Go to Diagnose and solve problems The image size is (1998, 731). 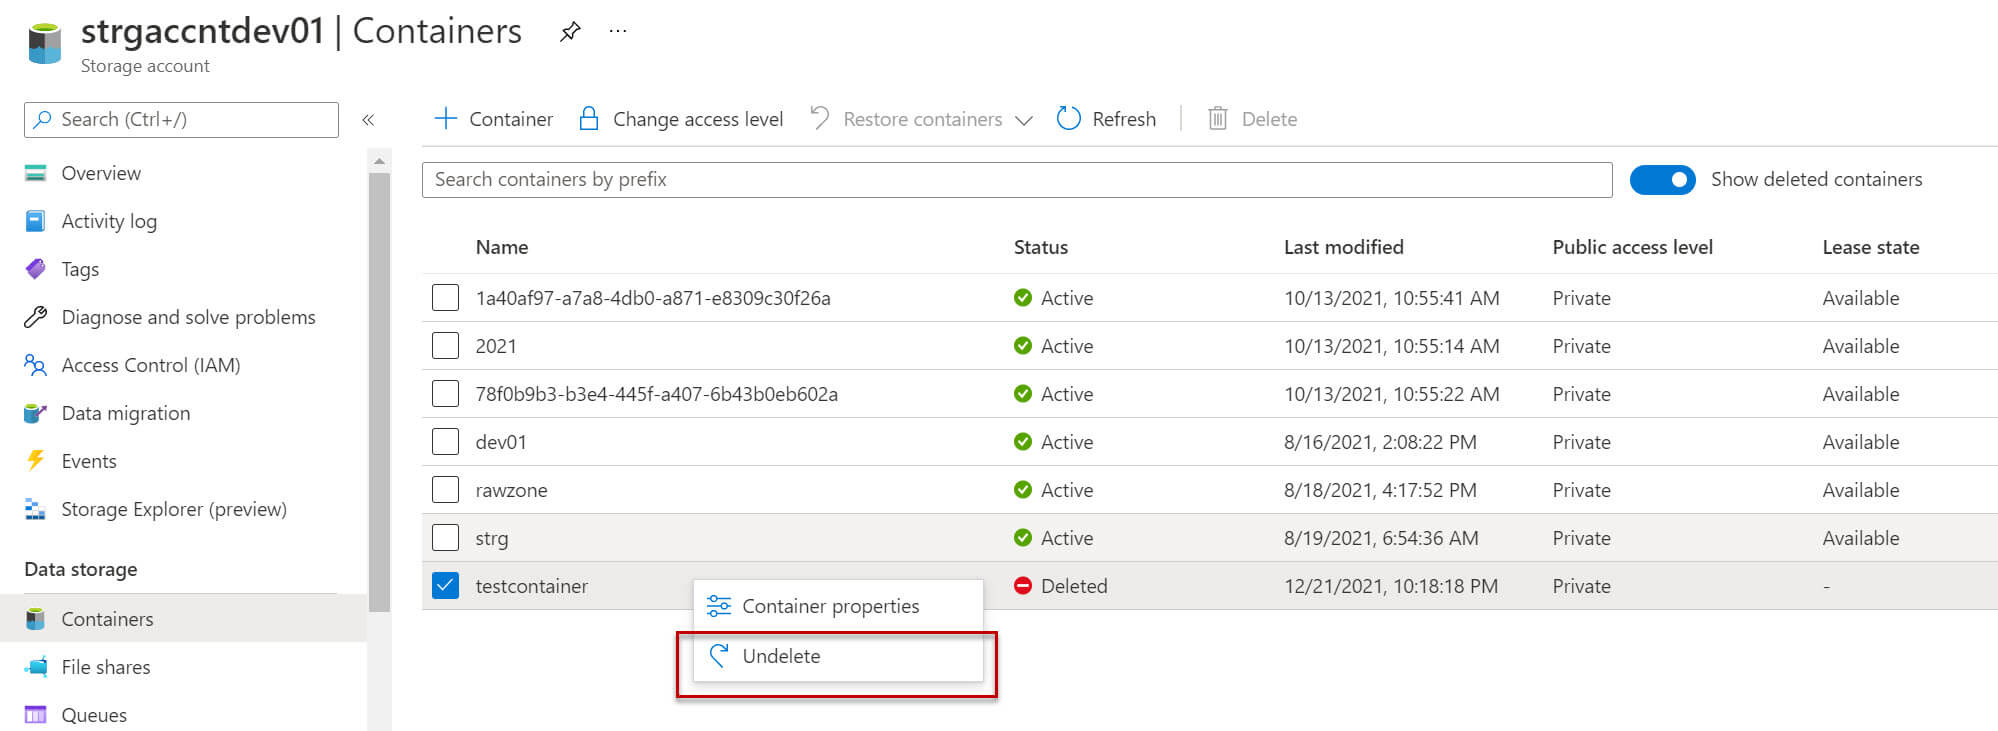(x=188, y=317)
